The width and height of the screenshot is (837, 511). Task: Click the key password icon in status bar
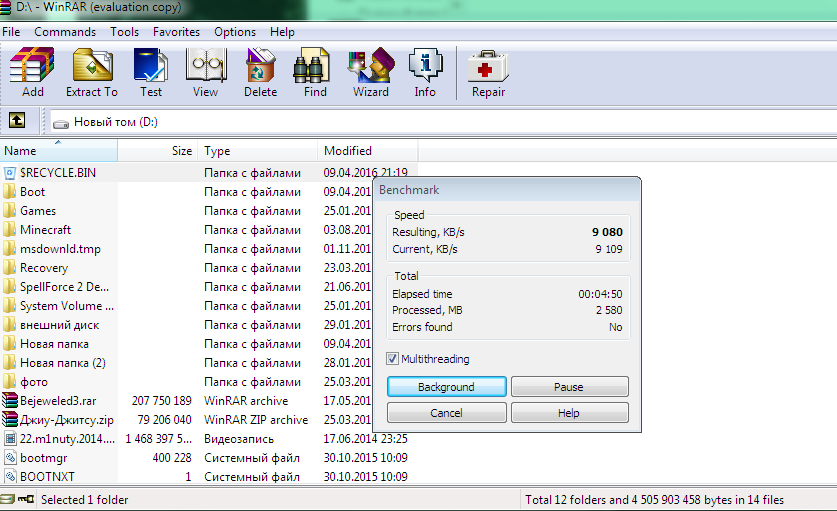pyautogui.click(x=26, y=499)
